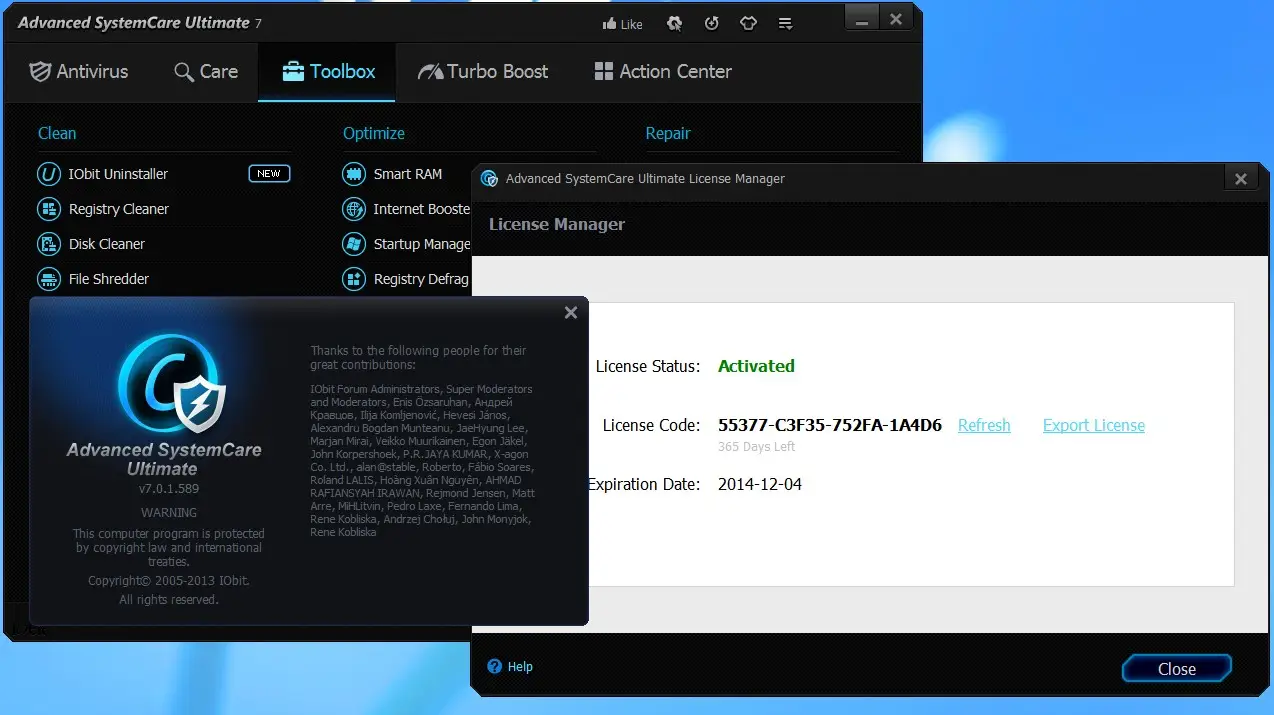1274x715 pixels.
Task: Click the version number v7.0.1.589
Action: pos(169,489)
